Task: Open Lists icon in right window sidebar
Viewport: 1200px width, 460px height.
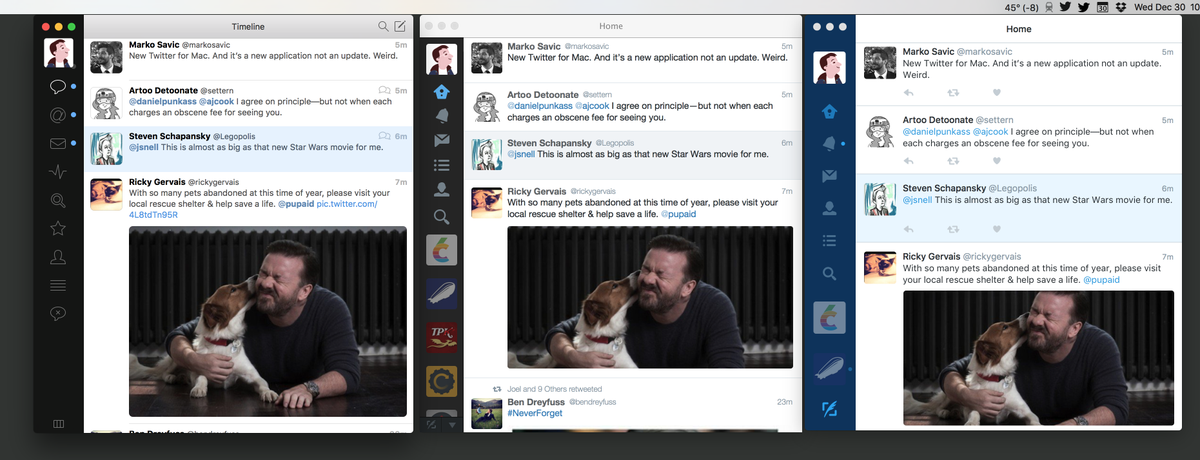Action: click(829, 240)
